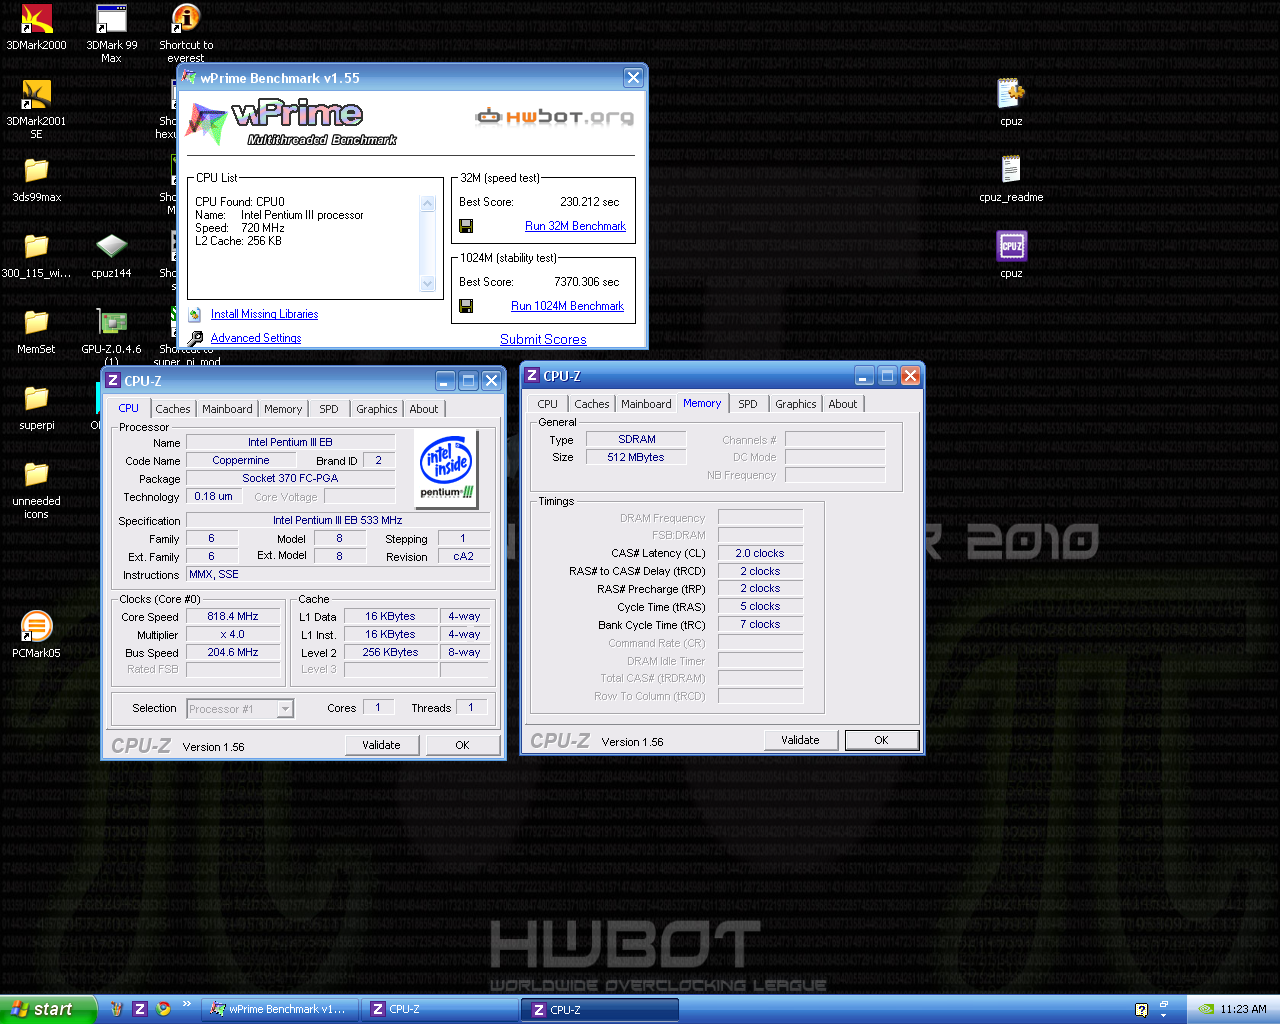Click the Run 1024M Benchmark link
Image resolution: width=1280 pixels, height=1024 pixels.
click(x=567, y=306)
